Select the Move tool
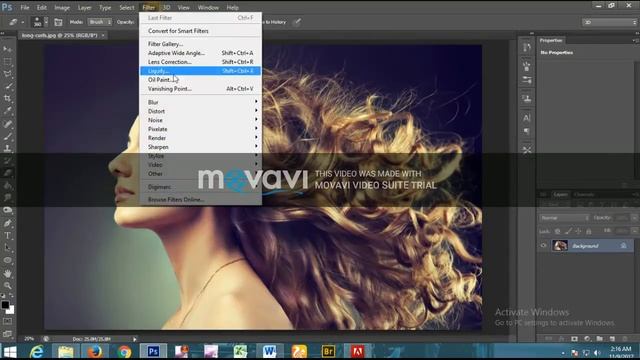Viewport: 640px width, 360px height. point(8,49)
